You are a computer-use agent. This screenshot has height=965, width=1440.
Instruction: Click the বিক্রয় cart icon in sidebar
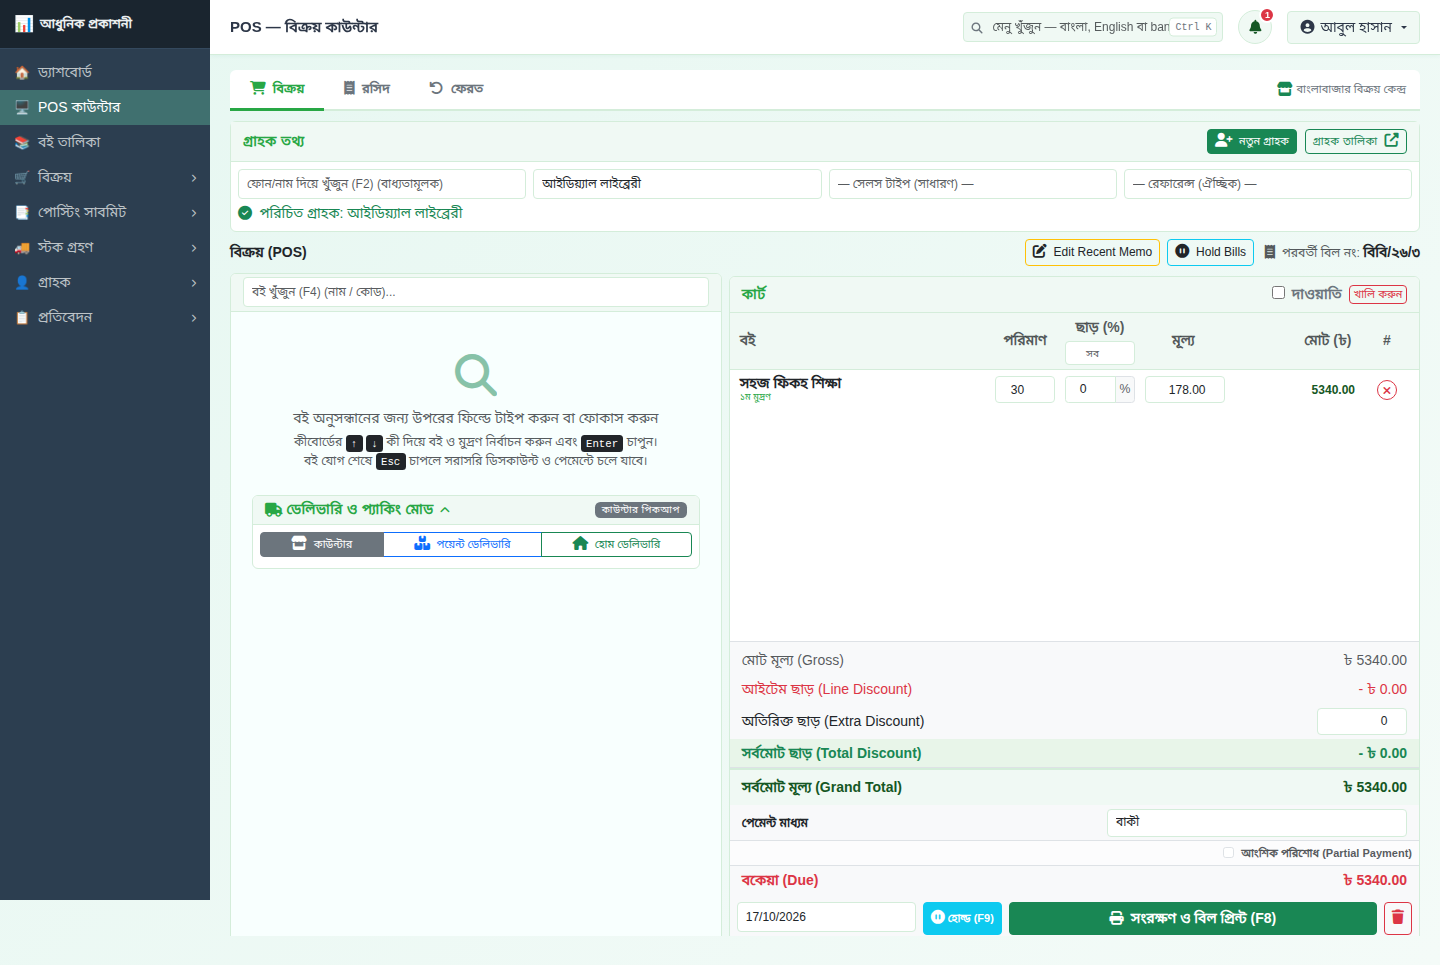(x=22, y=178)
